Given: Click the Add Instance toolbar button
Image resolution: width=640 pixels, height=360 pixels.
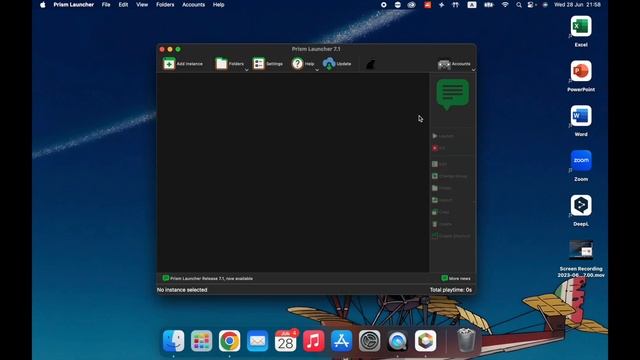Looking at the screenshot, I should click(183, 64).
